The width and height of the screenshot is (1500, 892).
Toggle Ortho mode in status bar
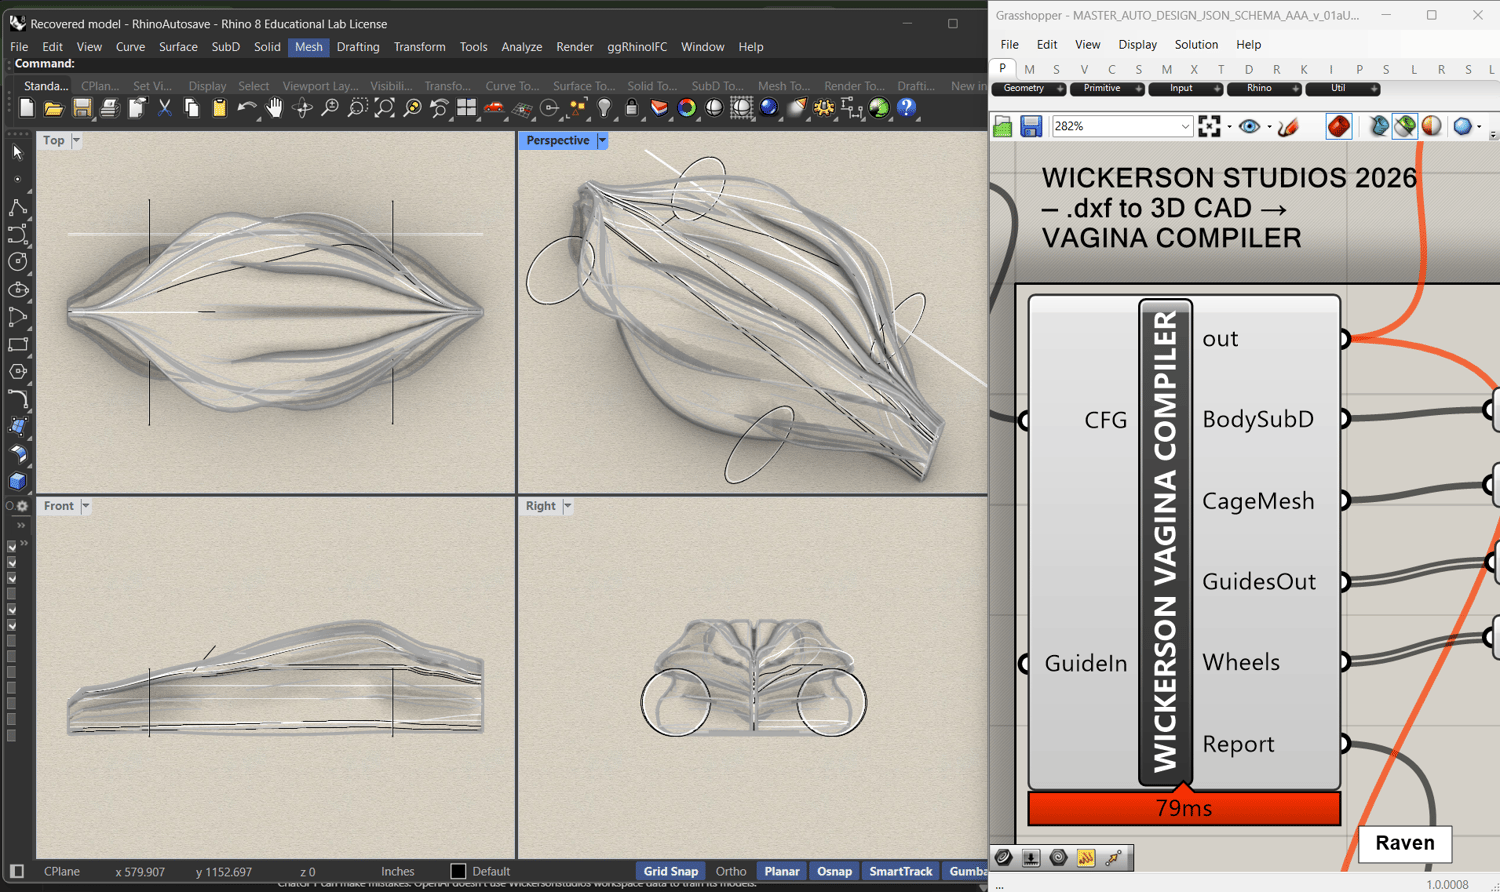tap(731, 871)
